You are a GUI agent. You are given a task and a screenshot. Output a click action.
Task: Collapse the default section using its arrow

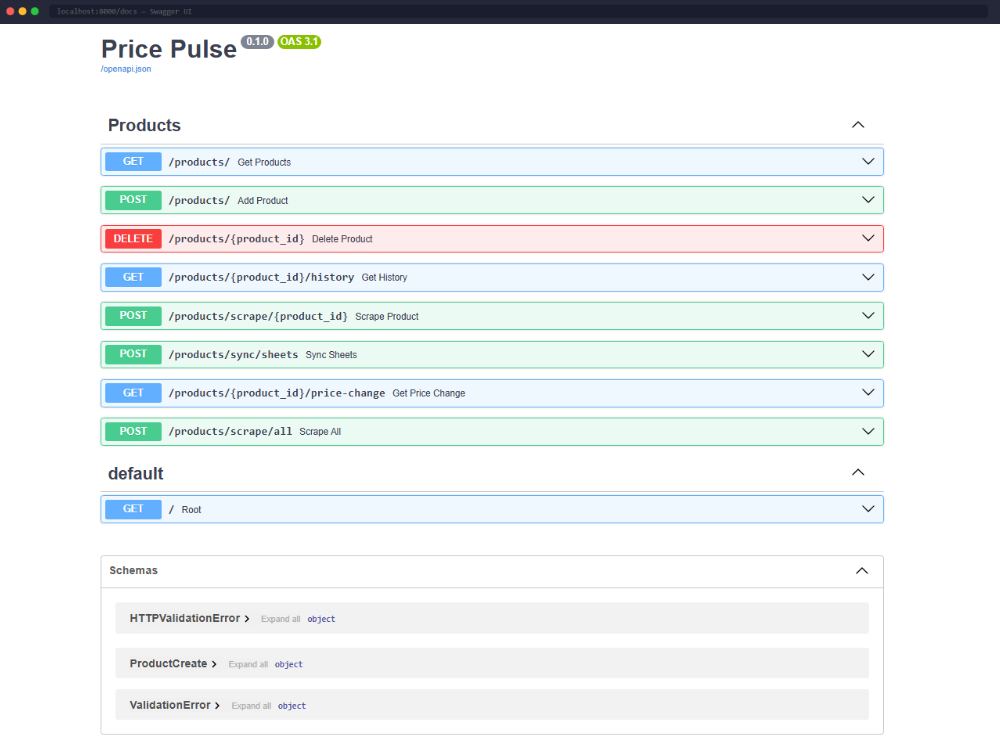(x=857, y=472)
